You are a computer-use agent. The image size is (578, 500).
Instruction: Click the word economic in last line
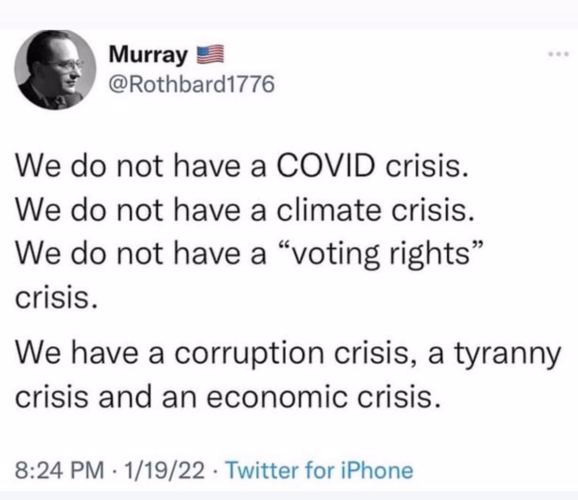tap(277, 398)
